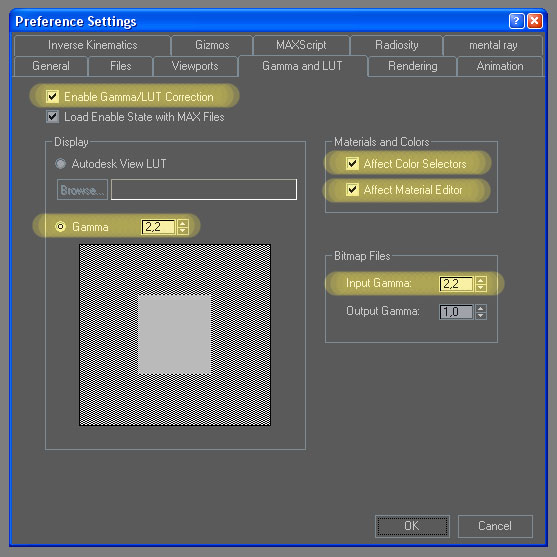Viewport: 557px width, 557px height.
Task: Increase Input Gamma with up spinner
Action: (481, 280)
